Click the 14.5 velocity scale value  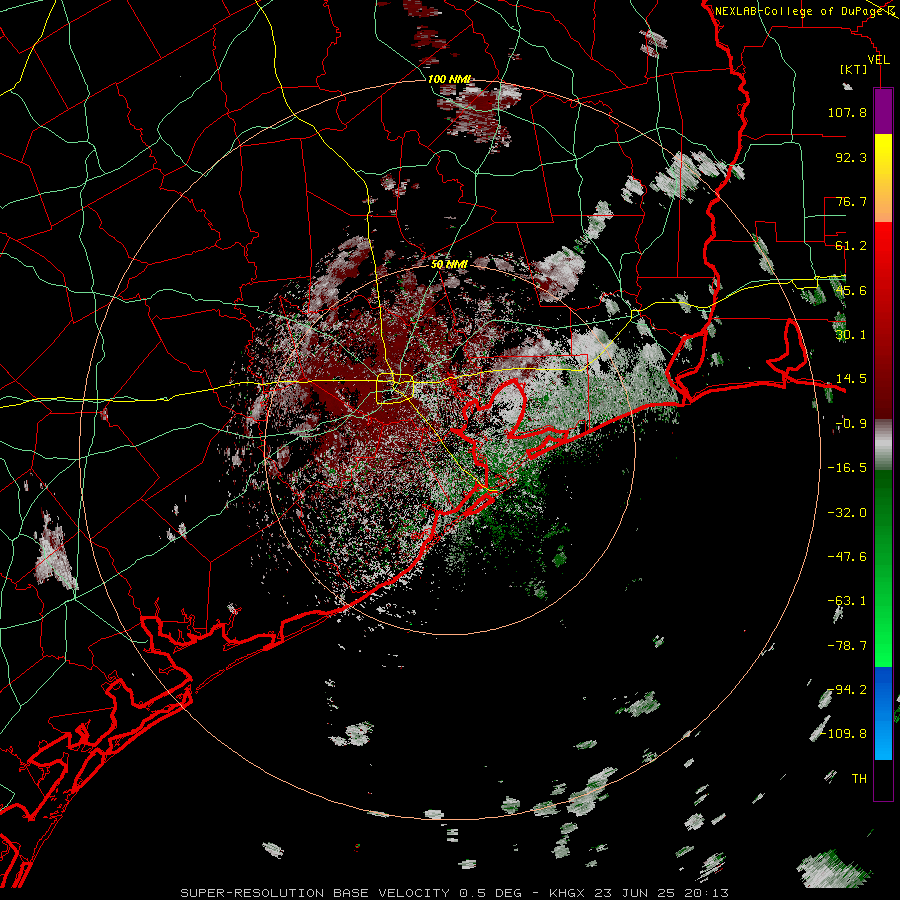851,379
